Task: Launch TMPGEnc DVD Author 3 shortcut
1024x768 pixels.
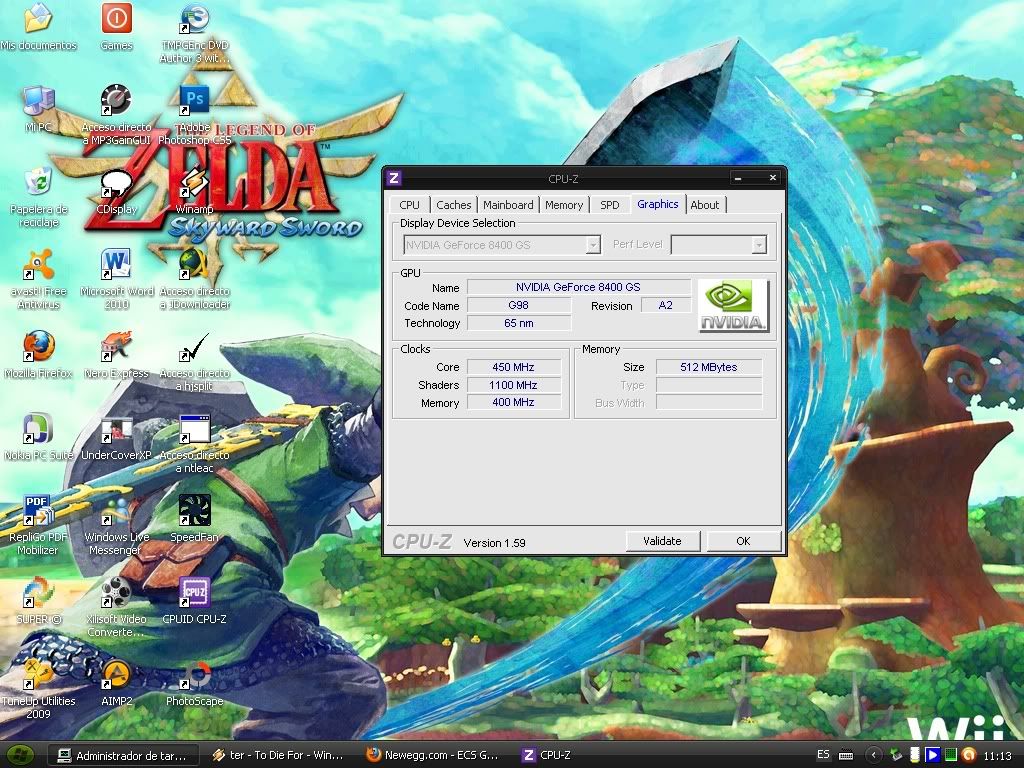Action: click(195, 20)
